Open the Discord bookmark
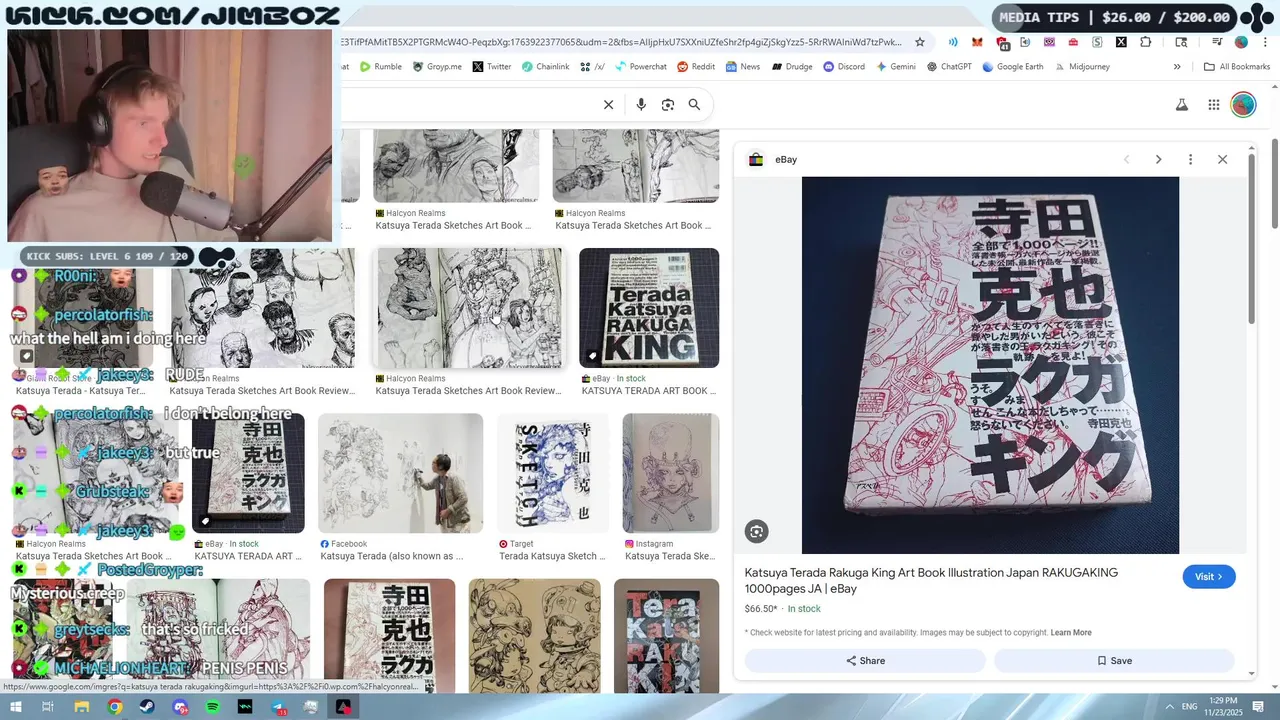This screenshot has width=1280, height=720. coord(844,67)
